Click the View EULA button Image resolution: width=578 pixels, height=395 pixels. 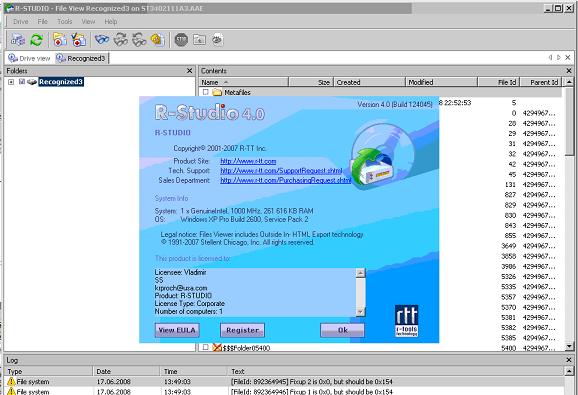point(177,330)
